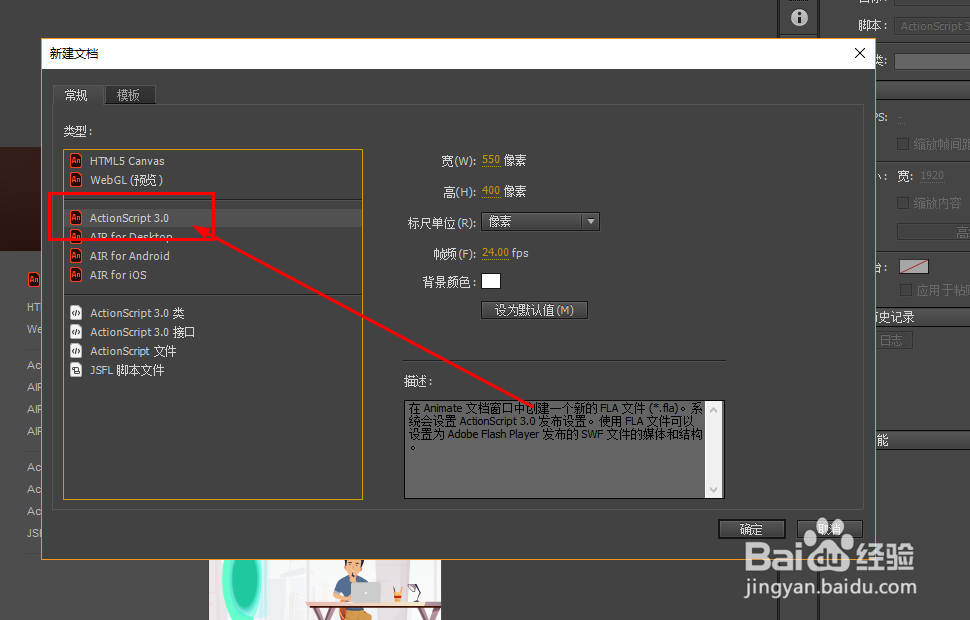Click the 设为默认值(M) button
The height and width of the screenshot is (620, 970).
click(x=534, y=310)
